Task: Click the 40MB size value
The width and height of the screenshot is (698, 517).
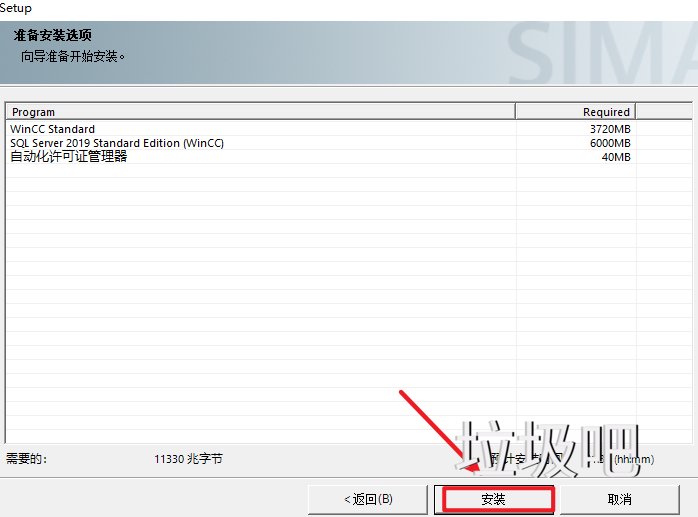Action: tap(616, 157)
